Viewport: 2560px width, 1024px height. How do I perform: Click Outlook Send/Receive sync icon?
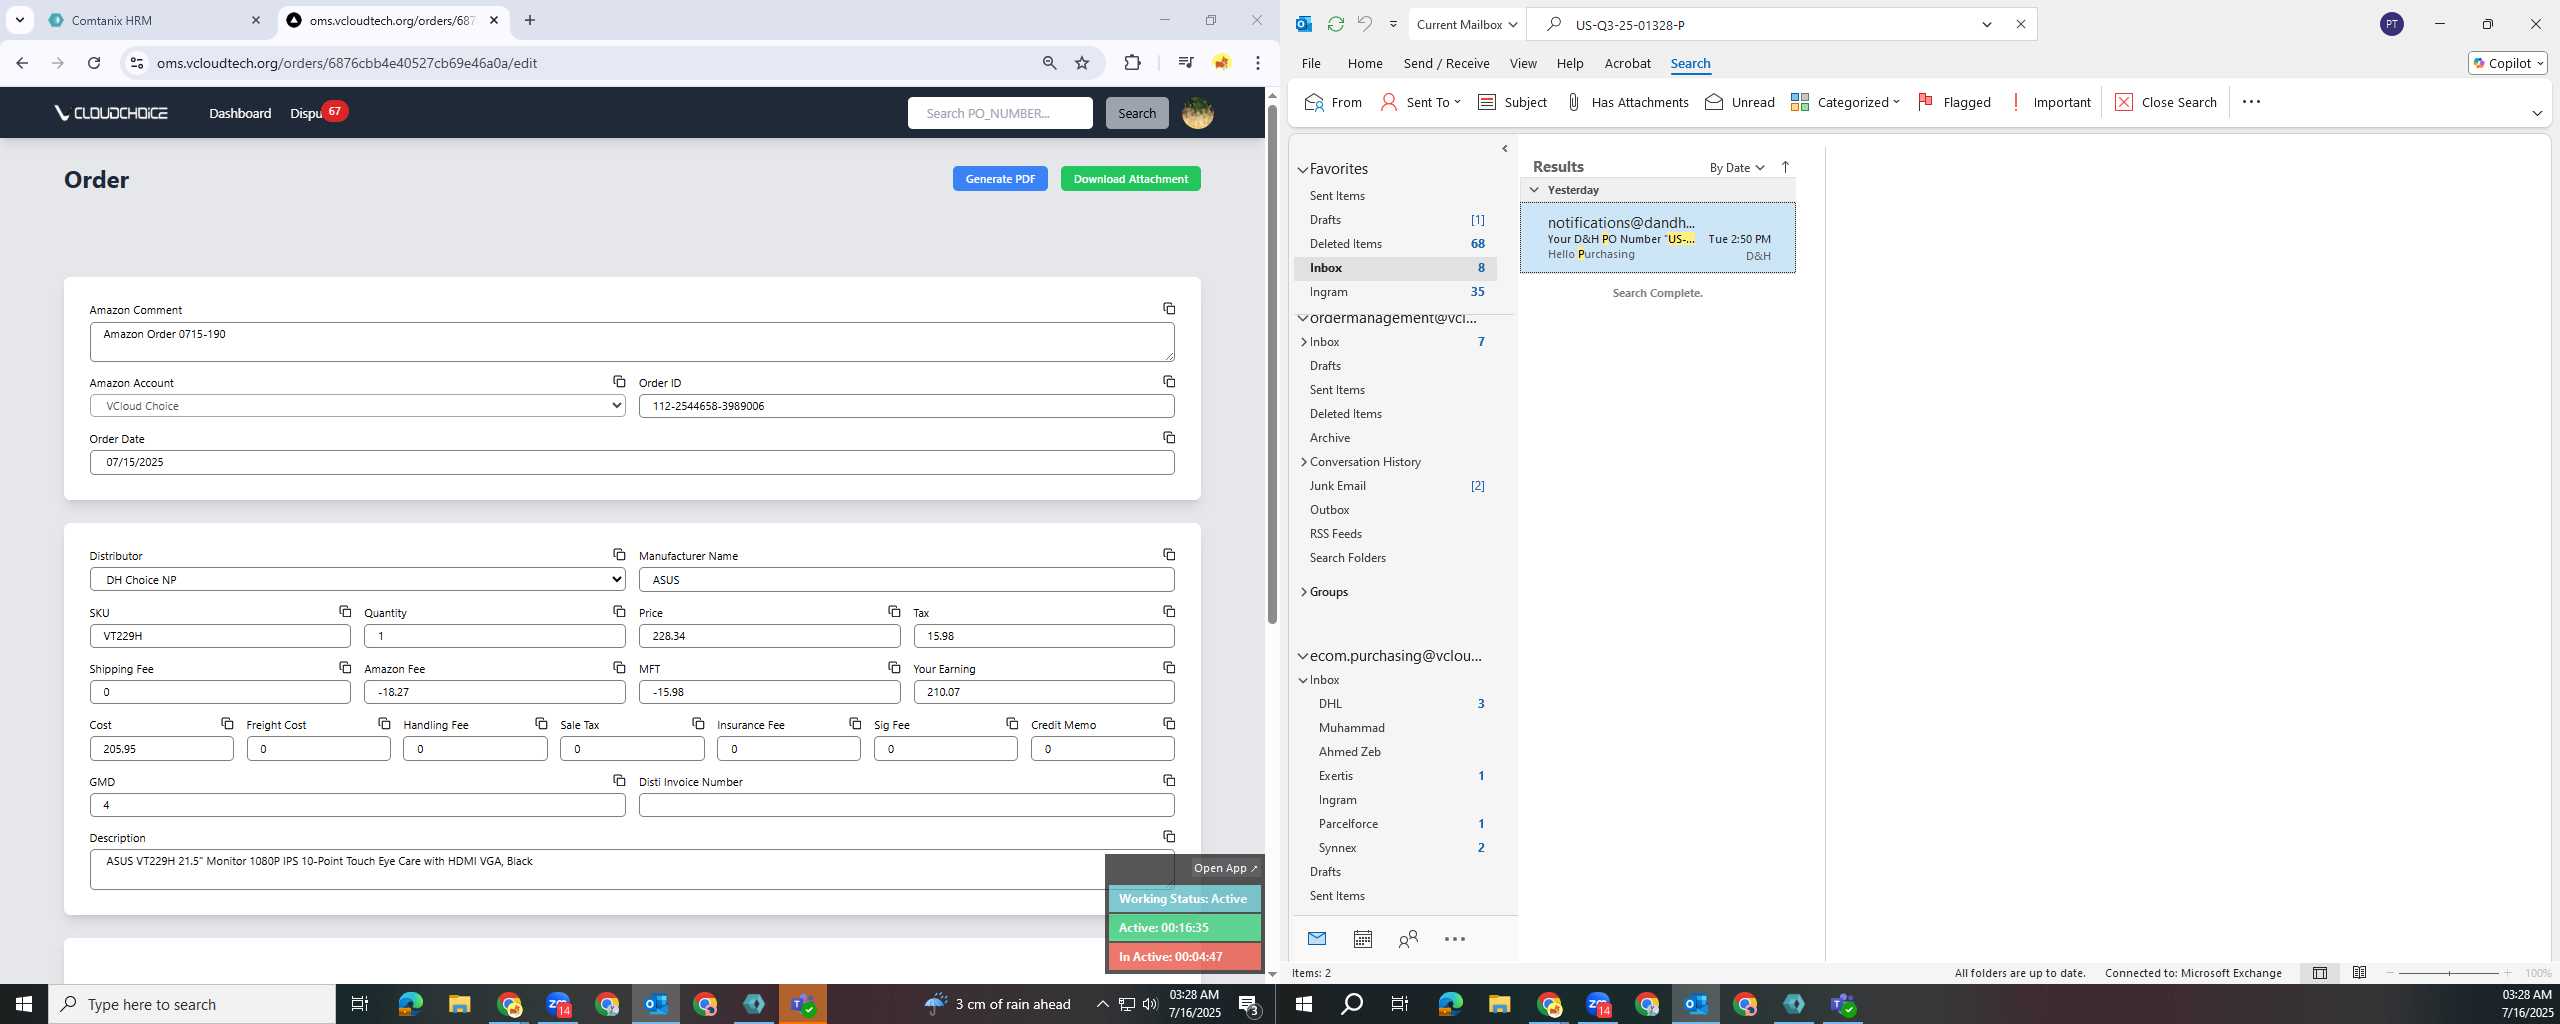click(x=1335, y=24)
